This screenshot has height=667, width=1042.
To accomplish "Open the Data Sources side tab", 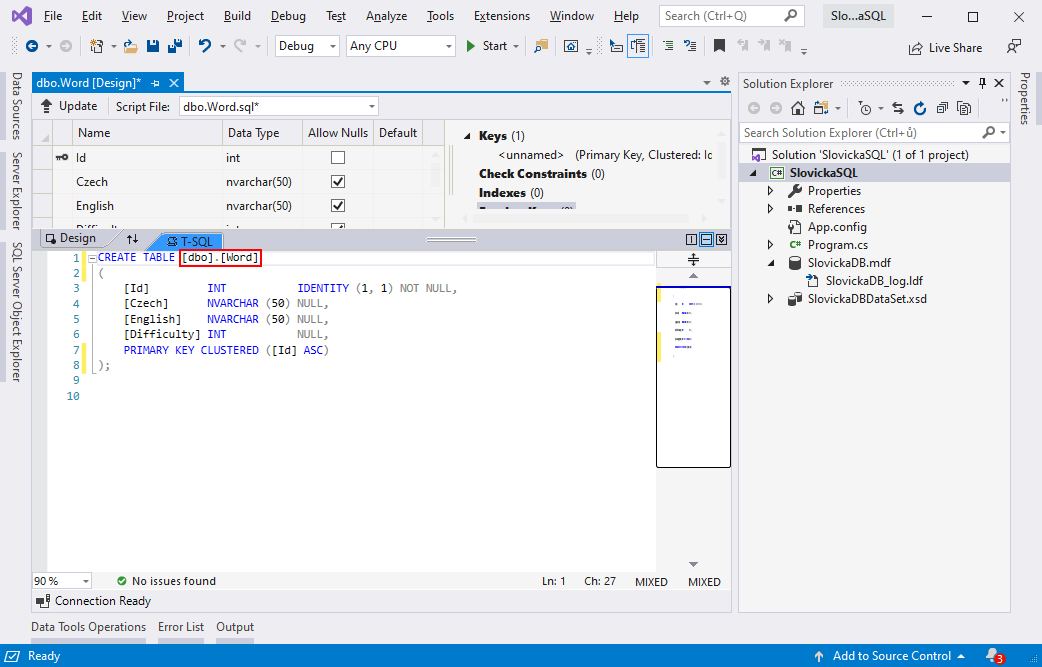I will click(17, 106).
